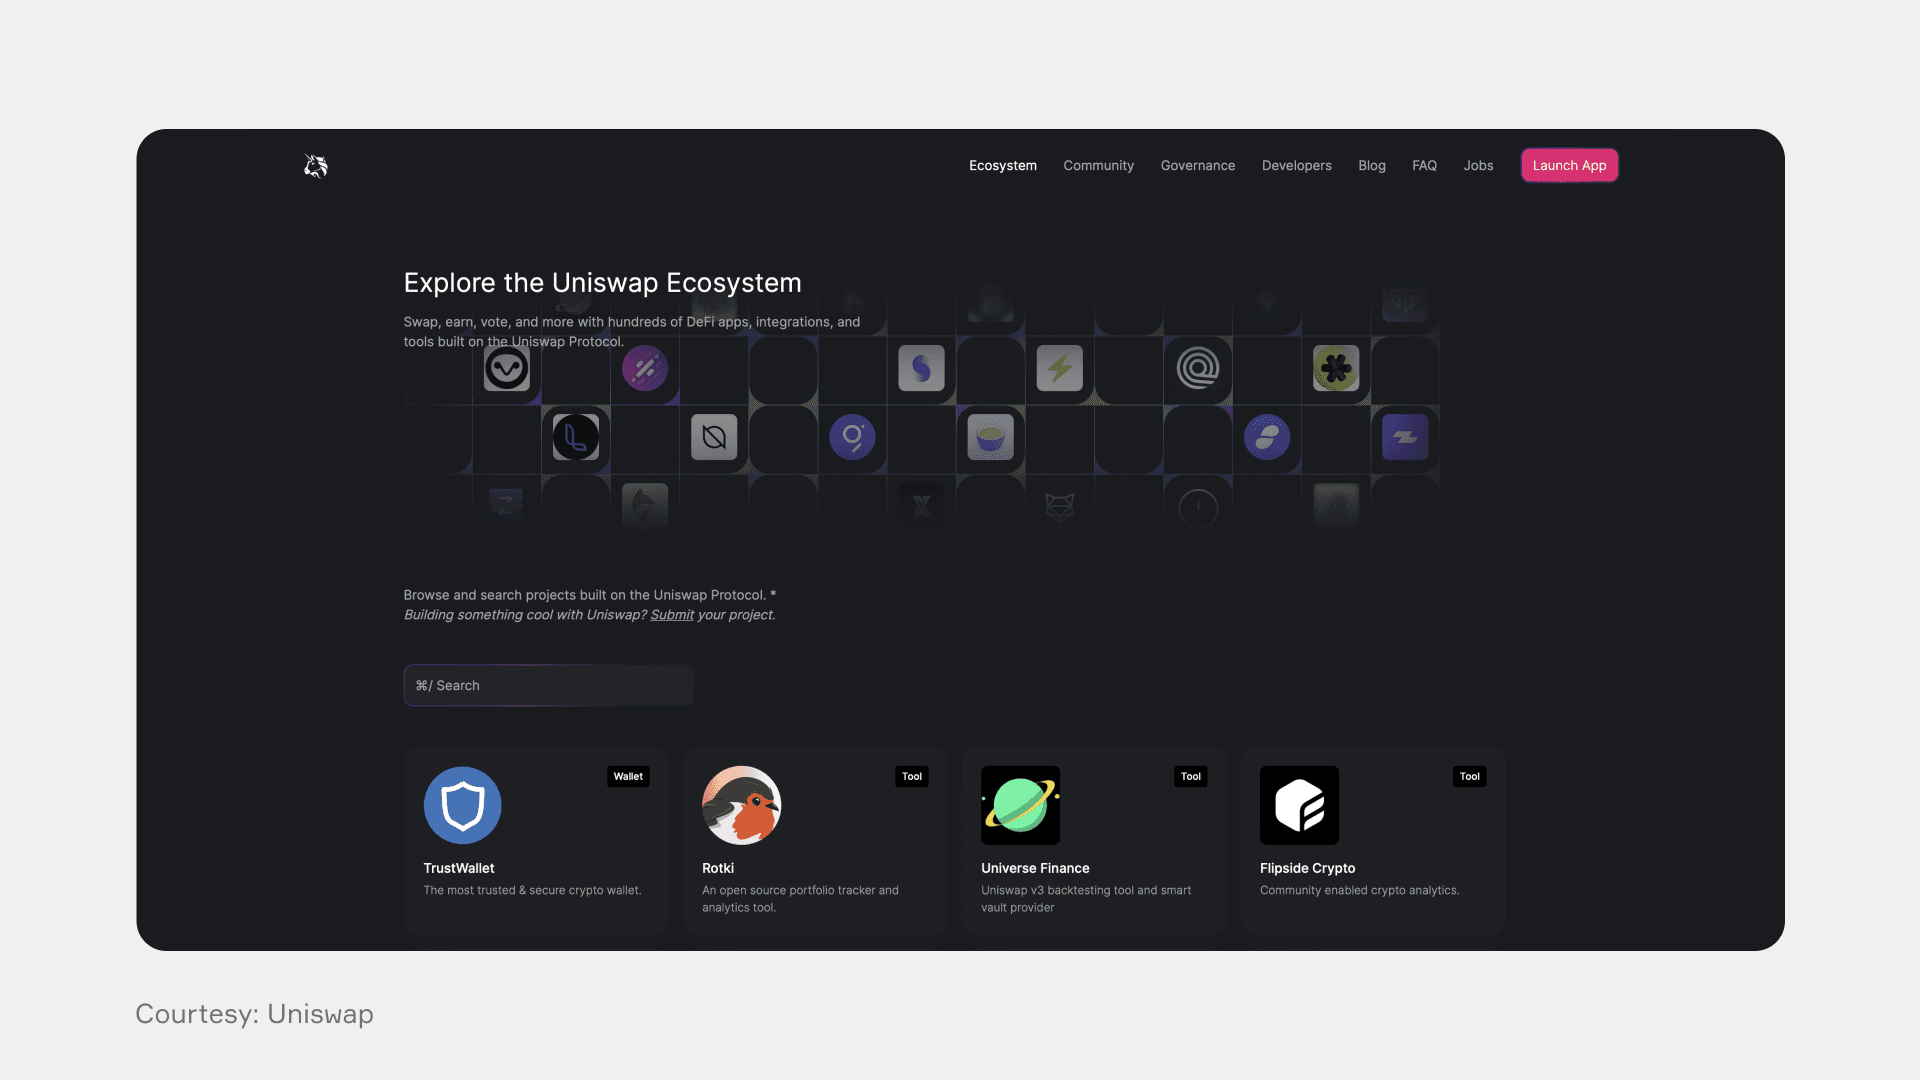Click the crossed-out leaf grid icon
The width and height of the screenshot is (1921, 1080).
pos(714,438)
